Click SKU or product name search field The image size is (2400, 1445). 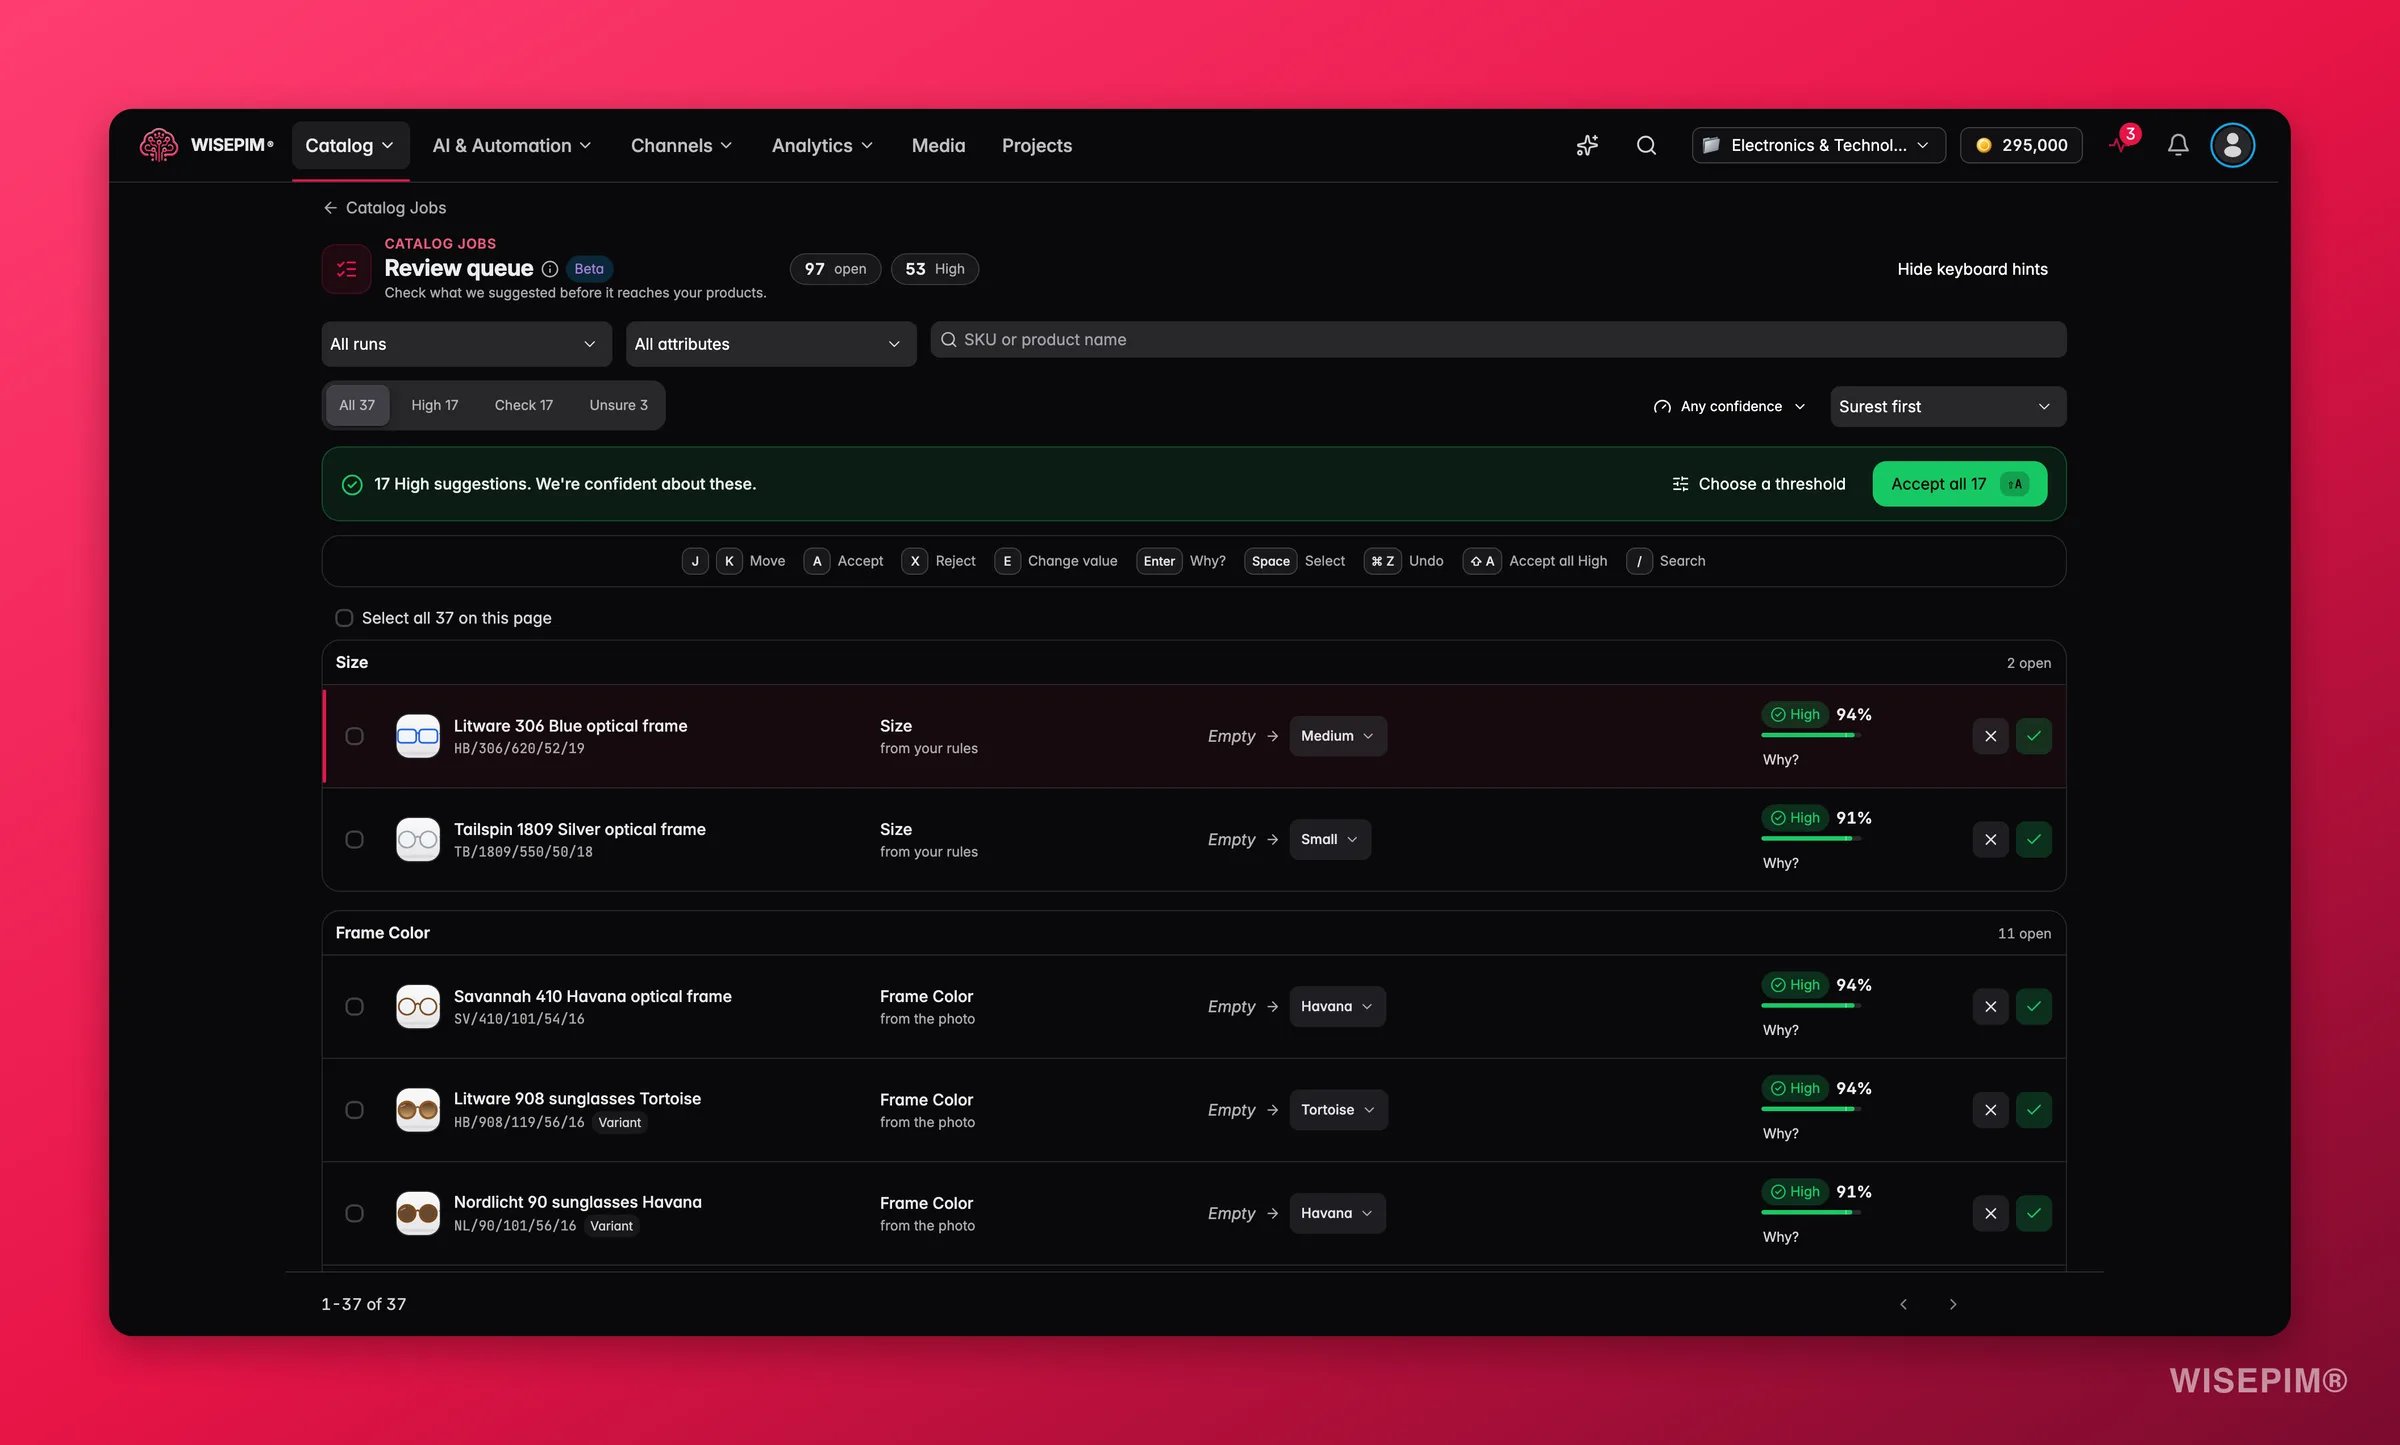click(x=1498, y=340)
